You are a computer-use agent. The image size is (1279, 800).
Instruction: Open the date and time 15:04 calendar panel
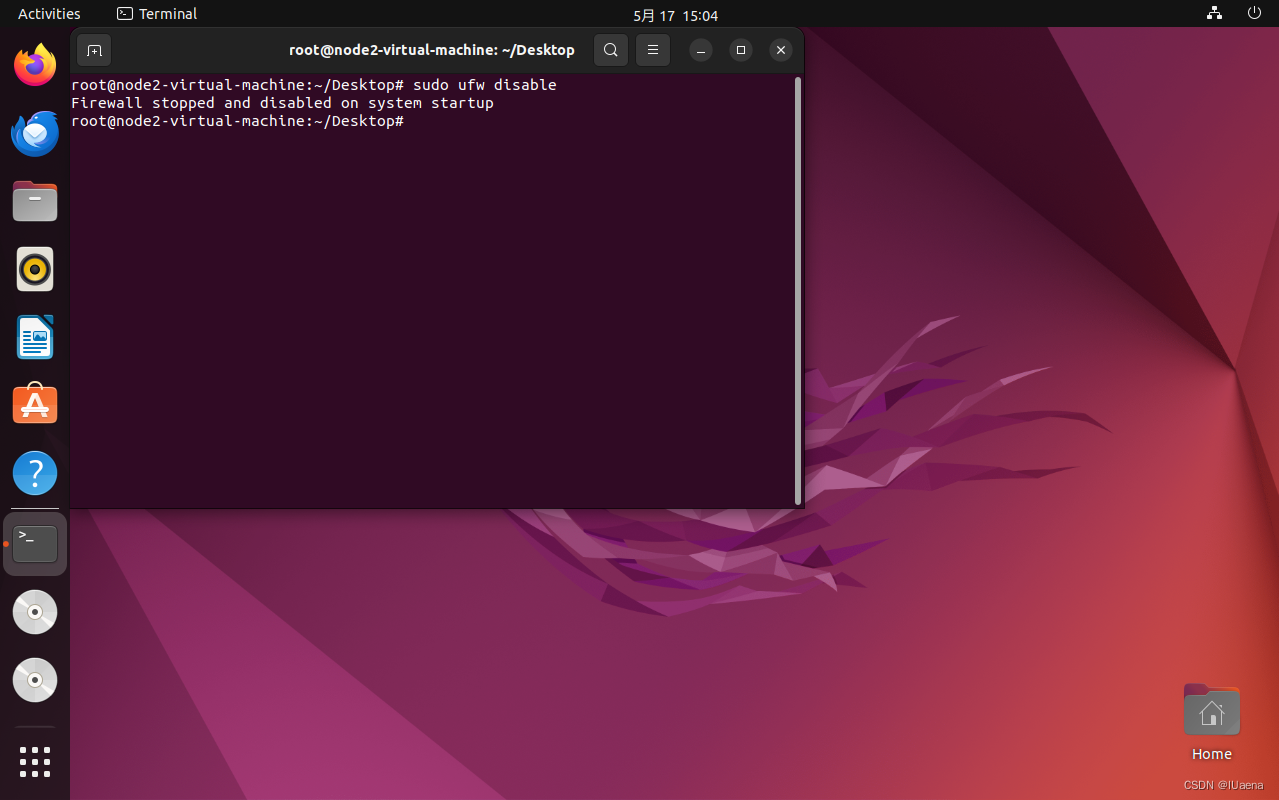coord(675,15)
